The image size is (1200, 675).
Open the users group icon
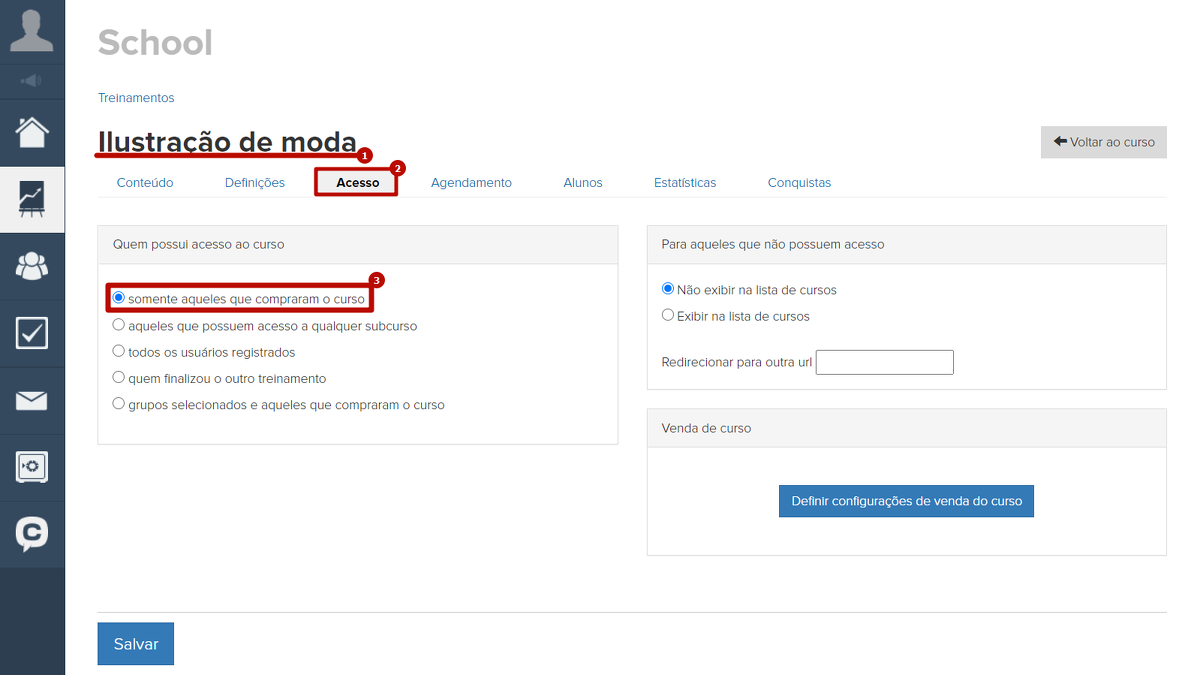(32, 266)
